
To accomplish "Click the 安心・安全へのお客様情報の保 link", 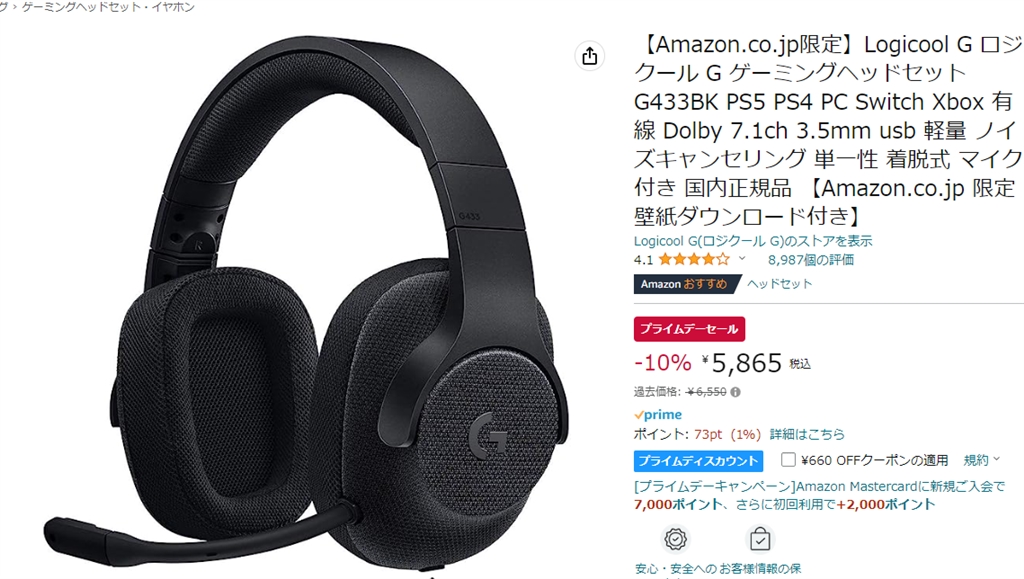I will click(718, 569).
